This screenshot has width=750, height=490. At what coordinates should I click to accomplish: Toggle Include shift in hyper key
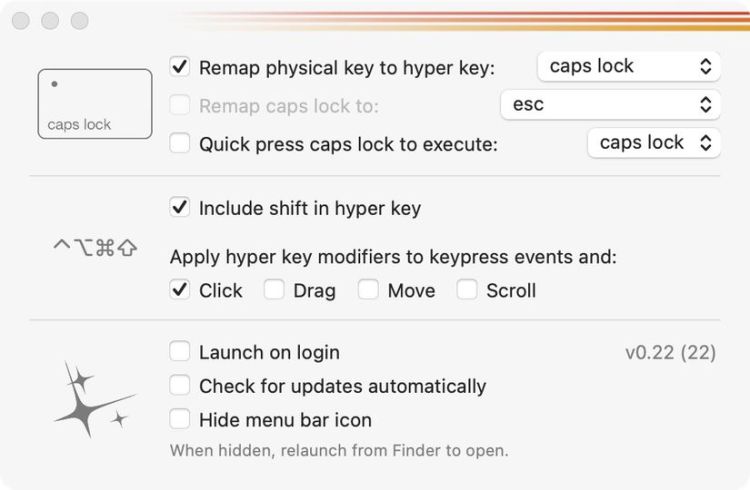coord(180,208)
